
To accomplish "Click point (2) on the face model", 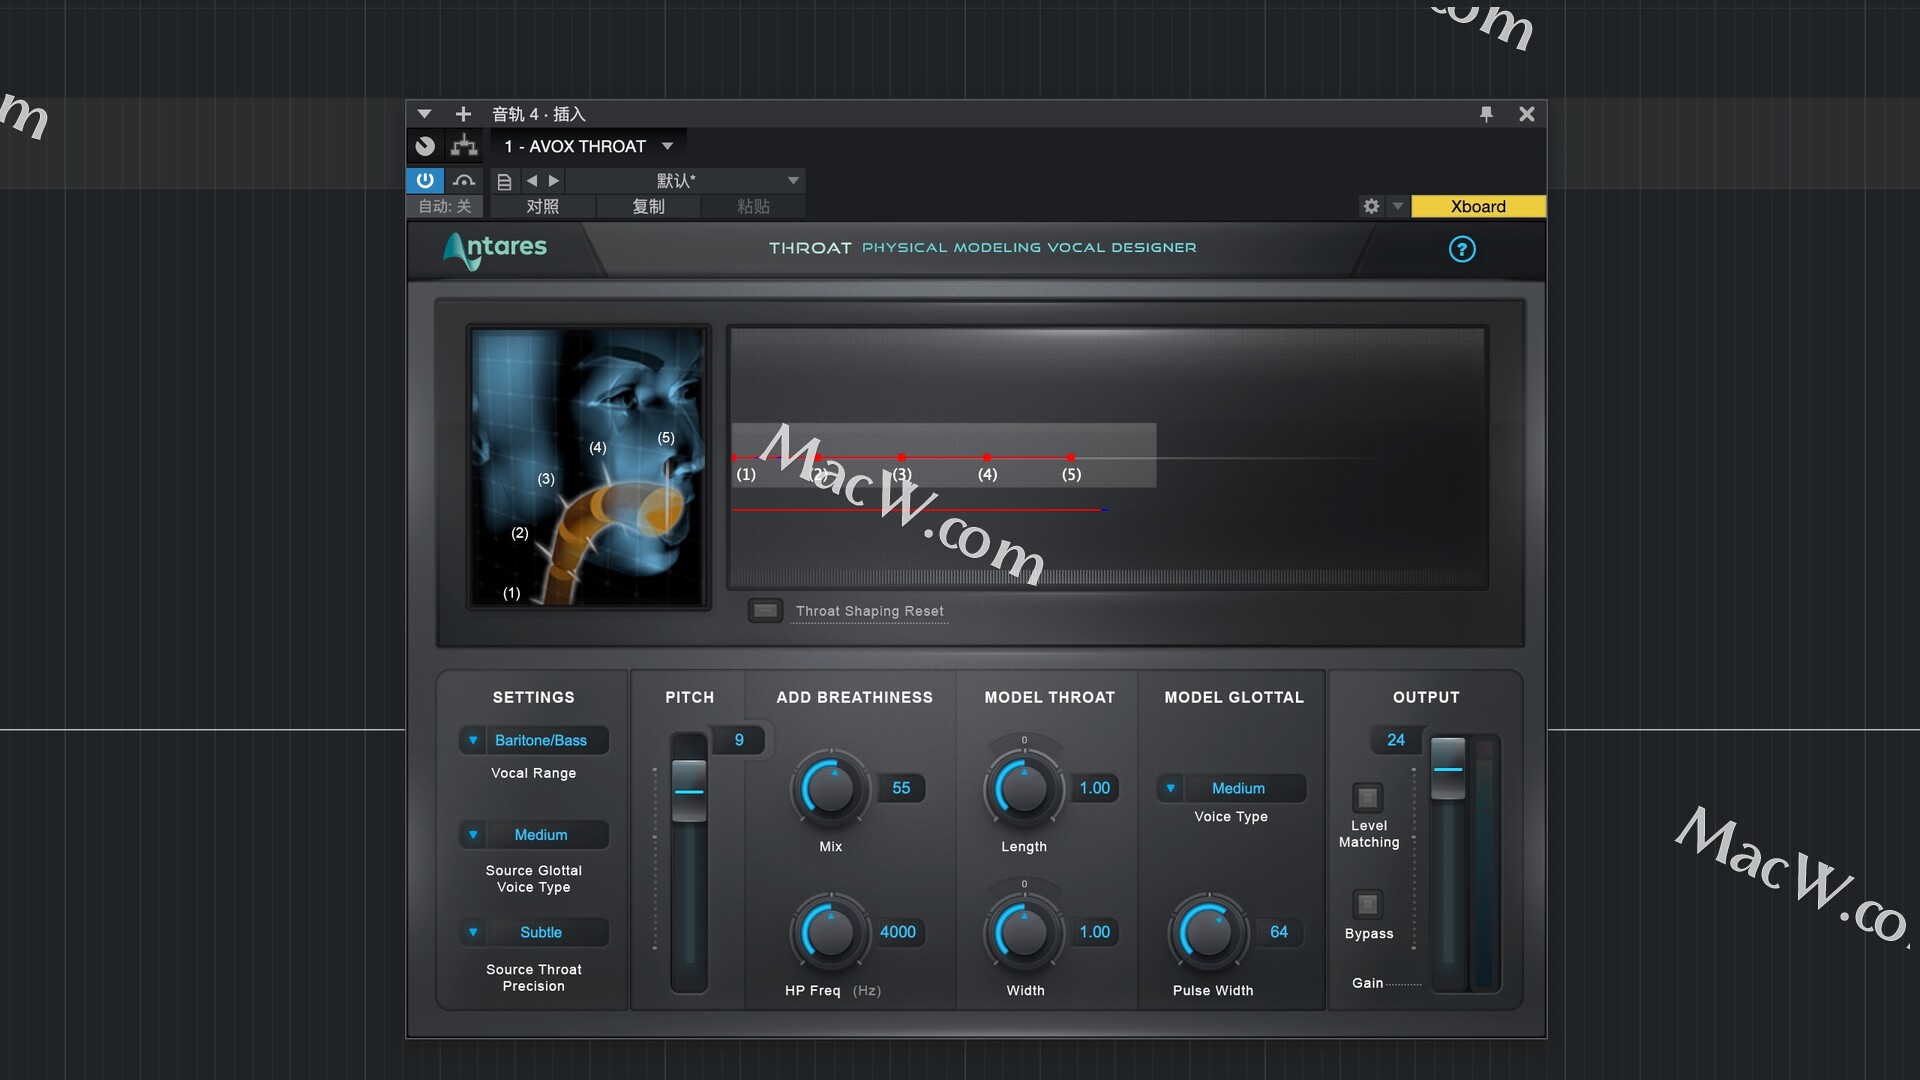I will click(520, 533).
